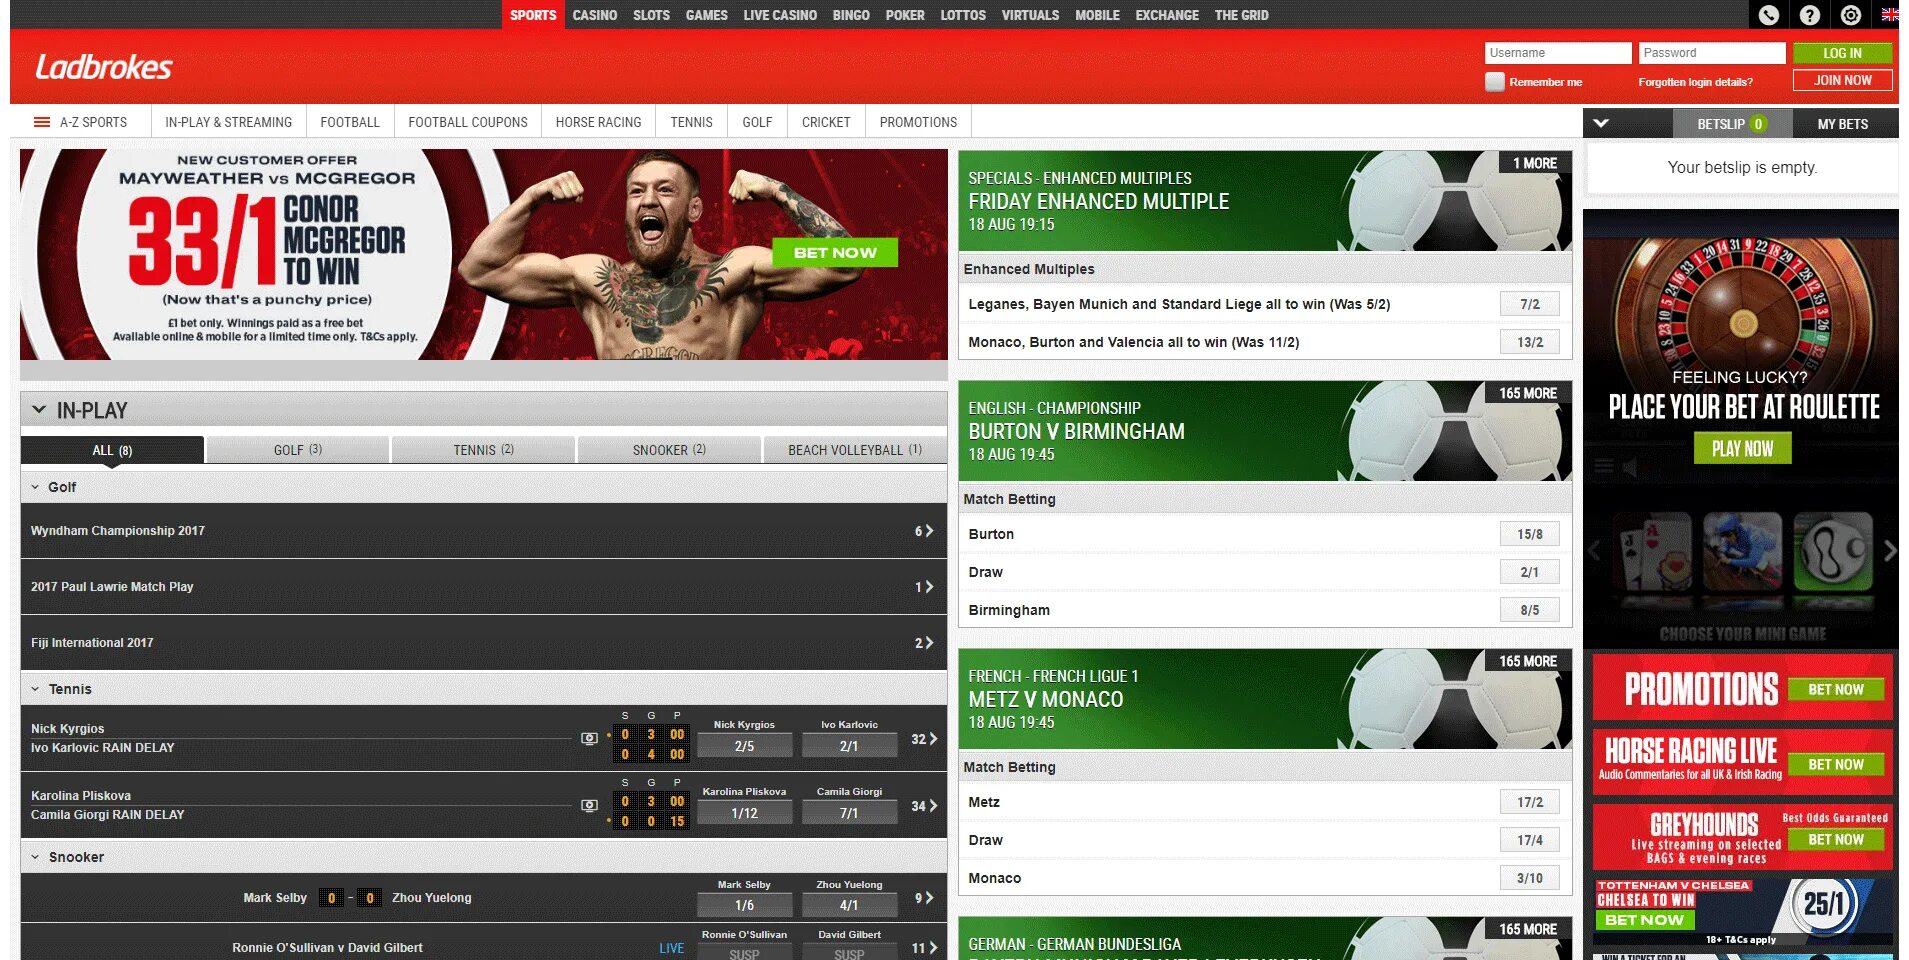Click the next arrow in mini game carousel
The width and height of the screenshot is (1909, 960).
[1889, 550]
